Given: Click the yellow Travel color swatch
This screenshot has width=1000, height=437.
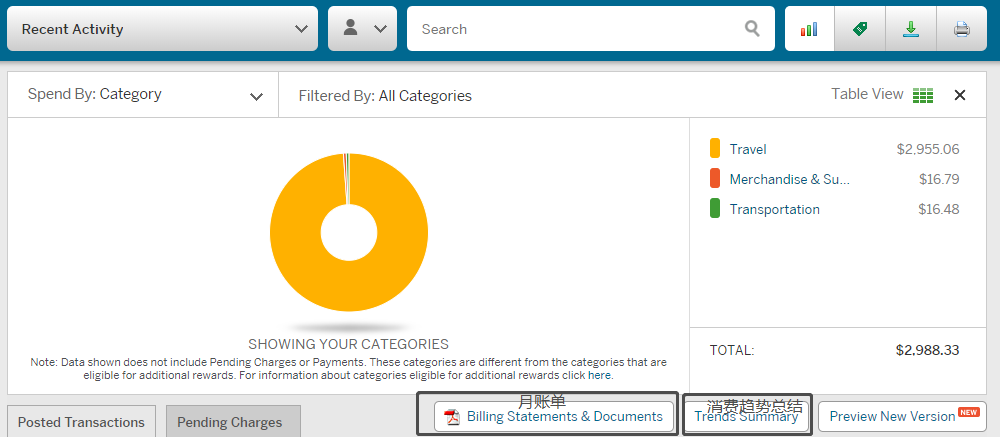Looking at the screenshot, I should coord(714,149).
